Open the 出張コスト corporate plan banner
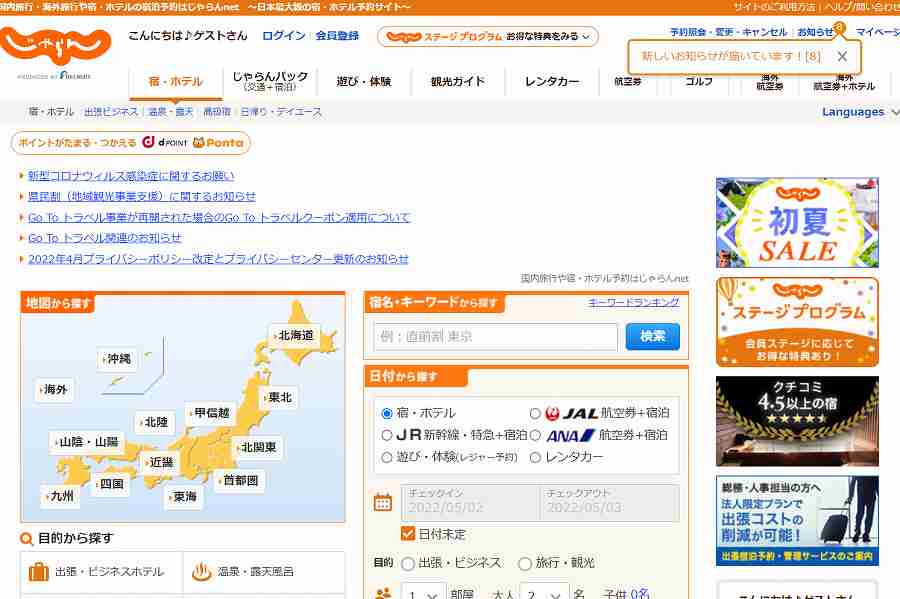The image size is (900, 599). tap(797, 520)
